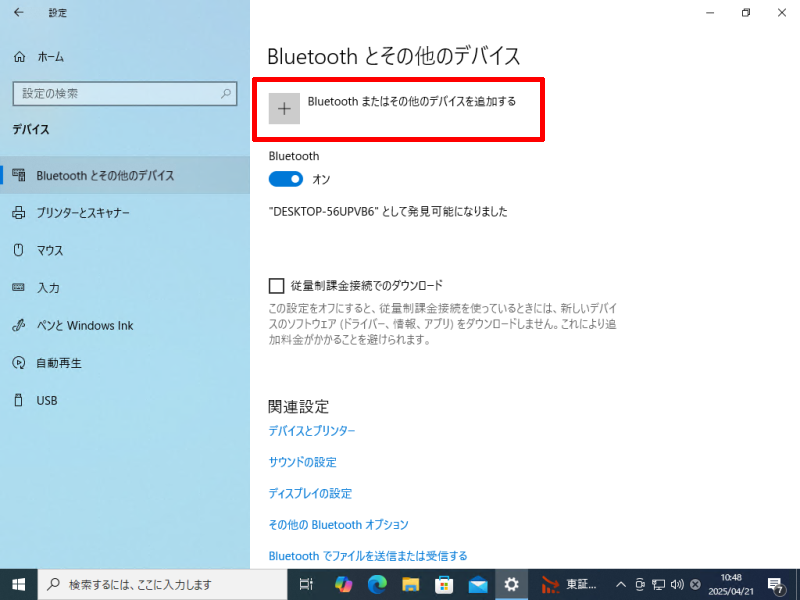The image size is (800, 600).
Task: Open File Explorer from the taskbar
Action: point(411,585)
